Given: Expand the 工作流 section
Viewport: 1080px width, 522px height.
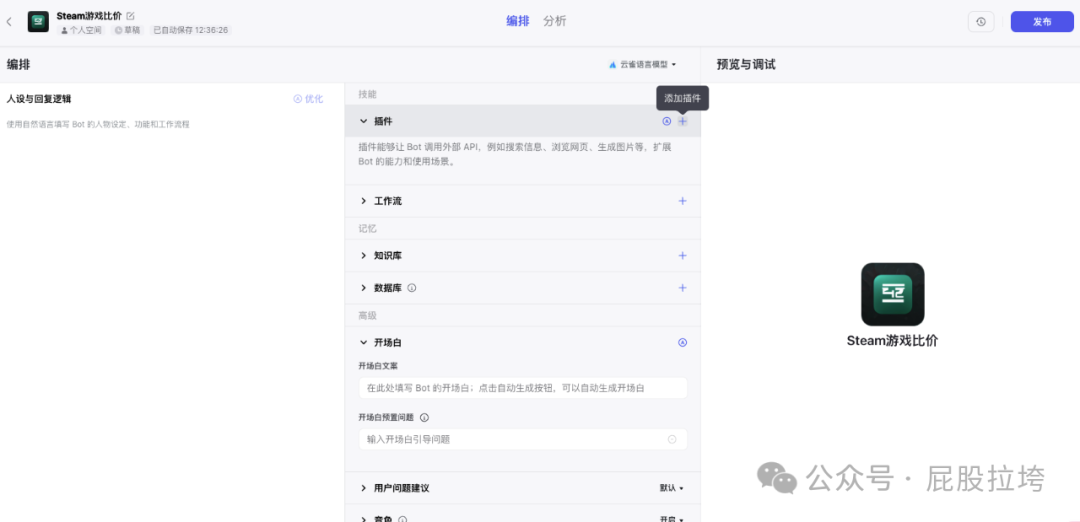Looking at the screenshot, I should pyautogui.click(x=364, y=201).
